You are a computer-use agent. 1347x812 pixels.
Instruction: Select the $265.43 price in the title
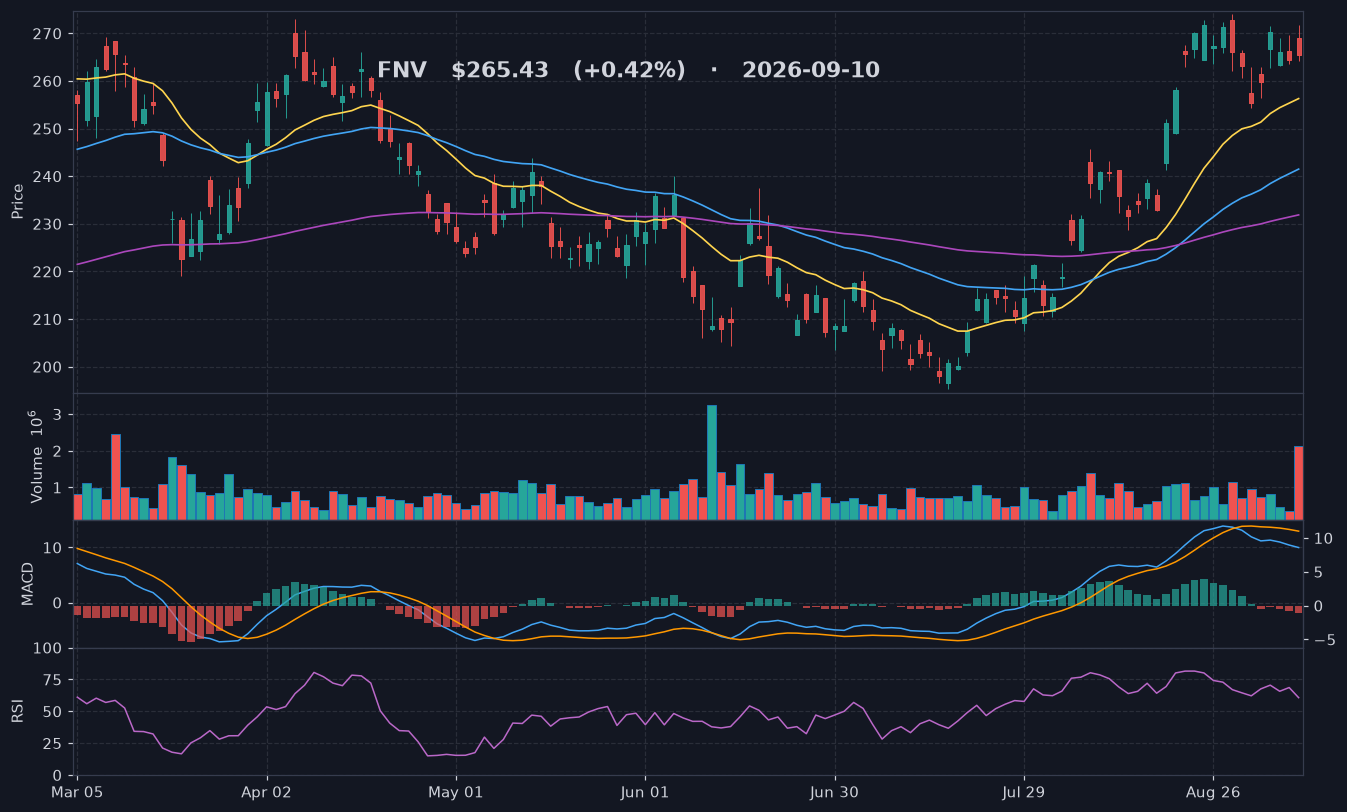(x=500, y=70)
